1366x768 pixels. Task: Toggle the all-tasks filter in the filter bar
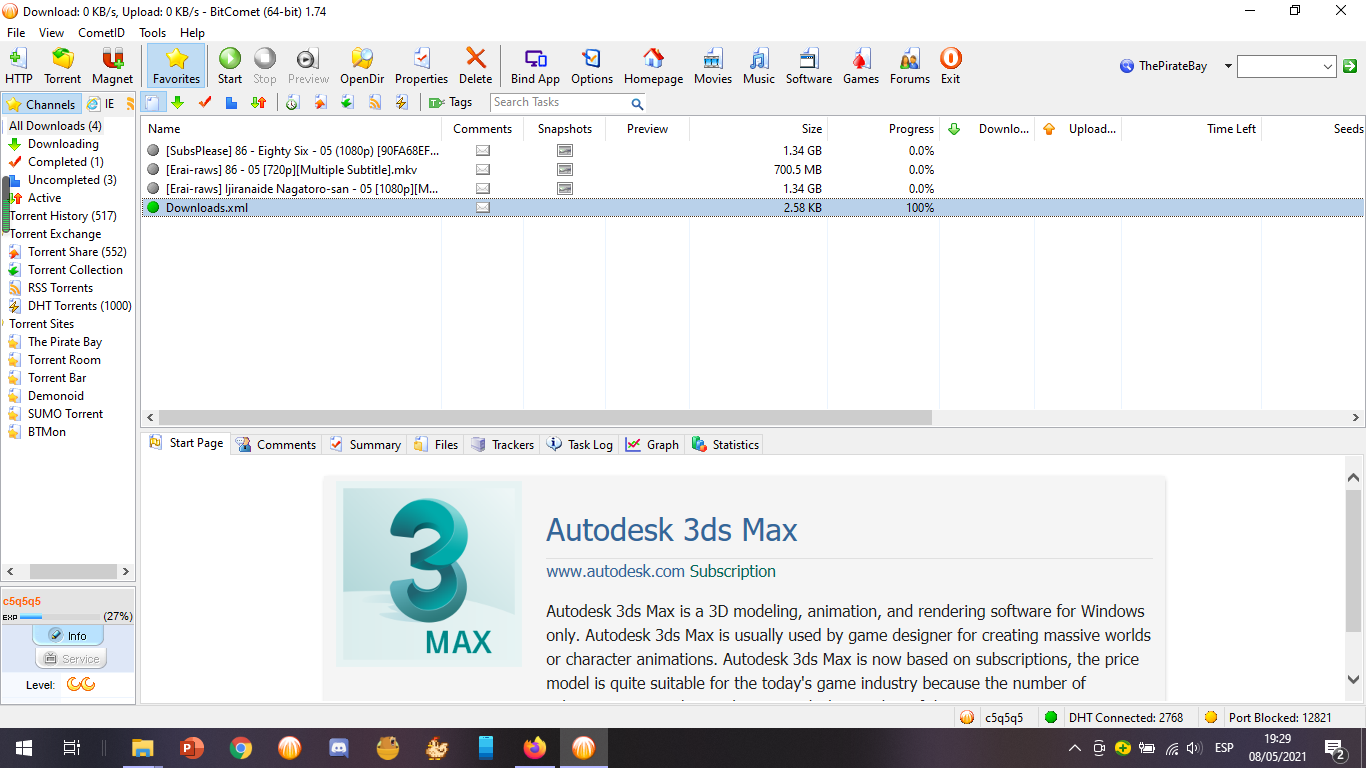[x=152, y=102]
